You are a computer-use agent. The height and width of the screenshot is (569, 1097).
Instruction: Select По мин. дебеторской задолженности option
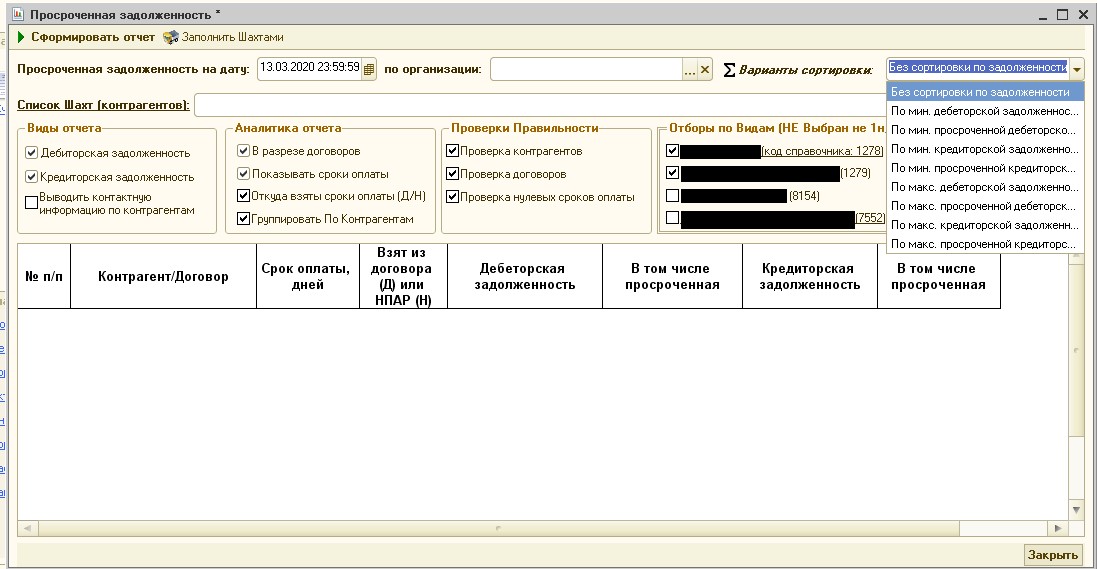click(x=984, y=111)
